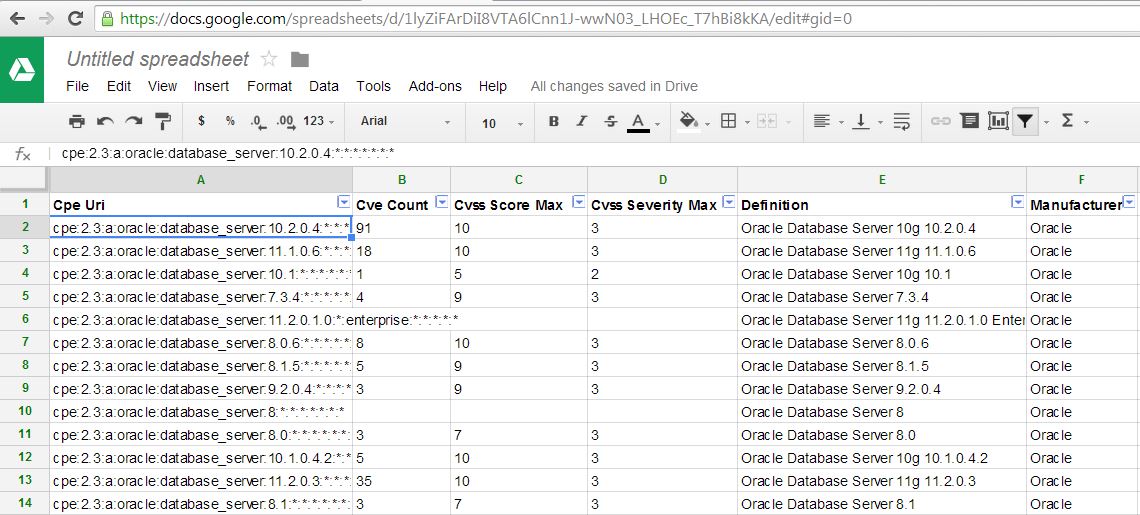The width and height of the screenshot is (1140, 515).
Task: Open the Tools menu
Action: [x=373, y=87]
